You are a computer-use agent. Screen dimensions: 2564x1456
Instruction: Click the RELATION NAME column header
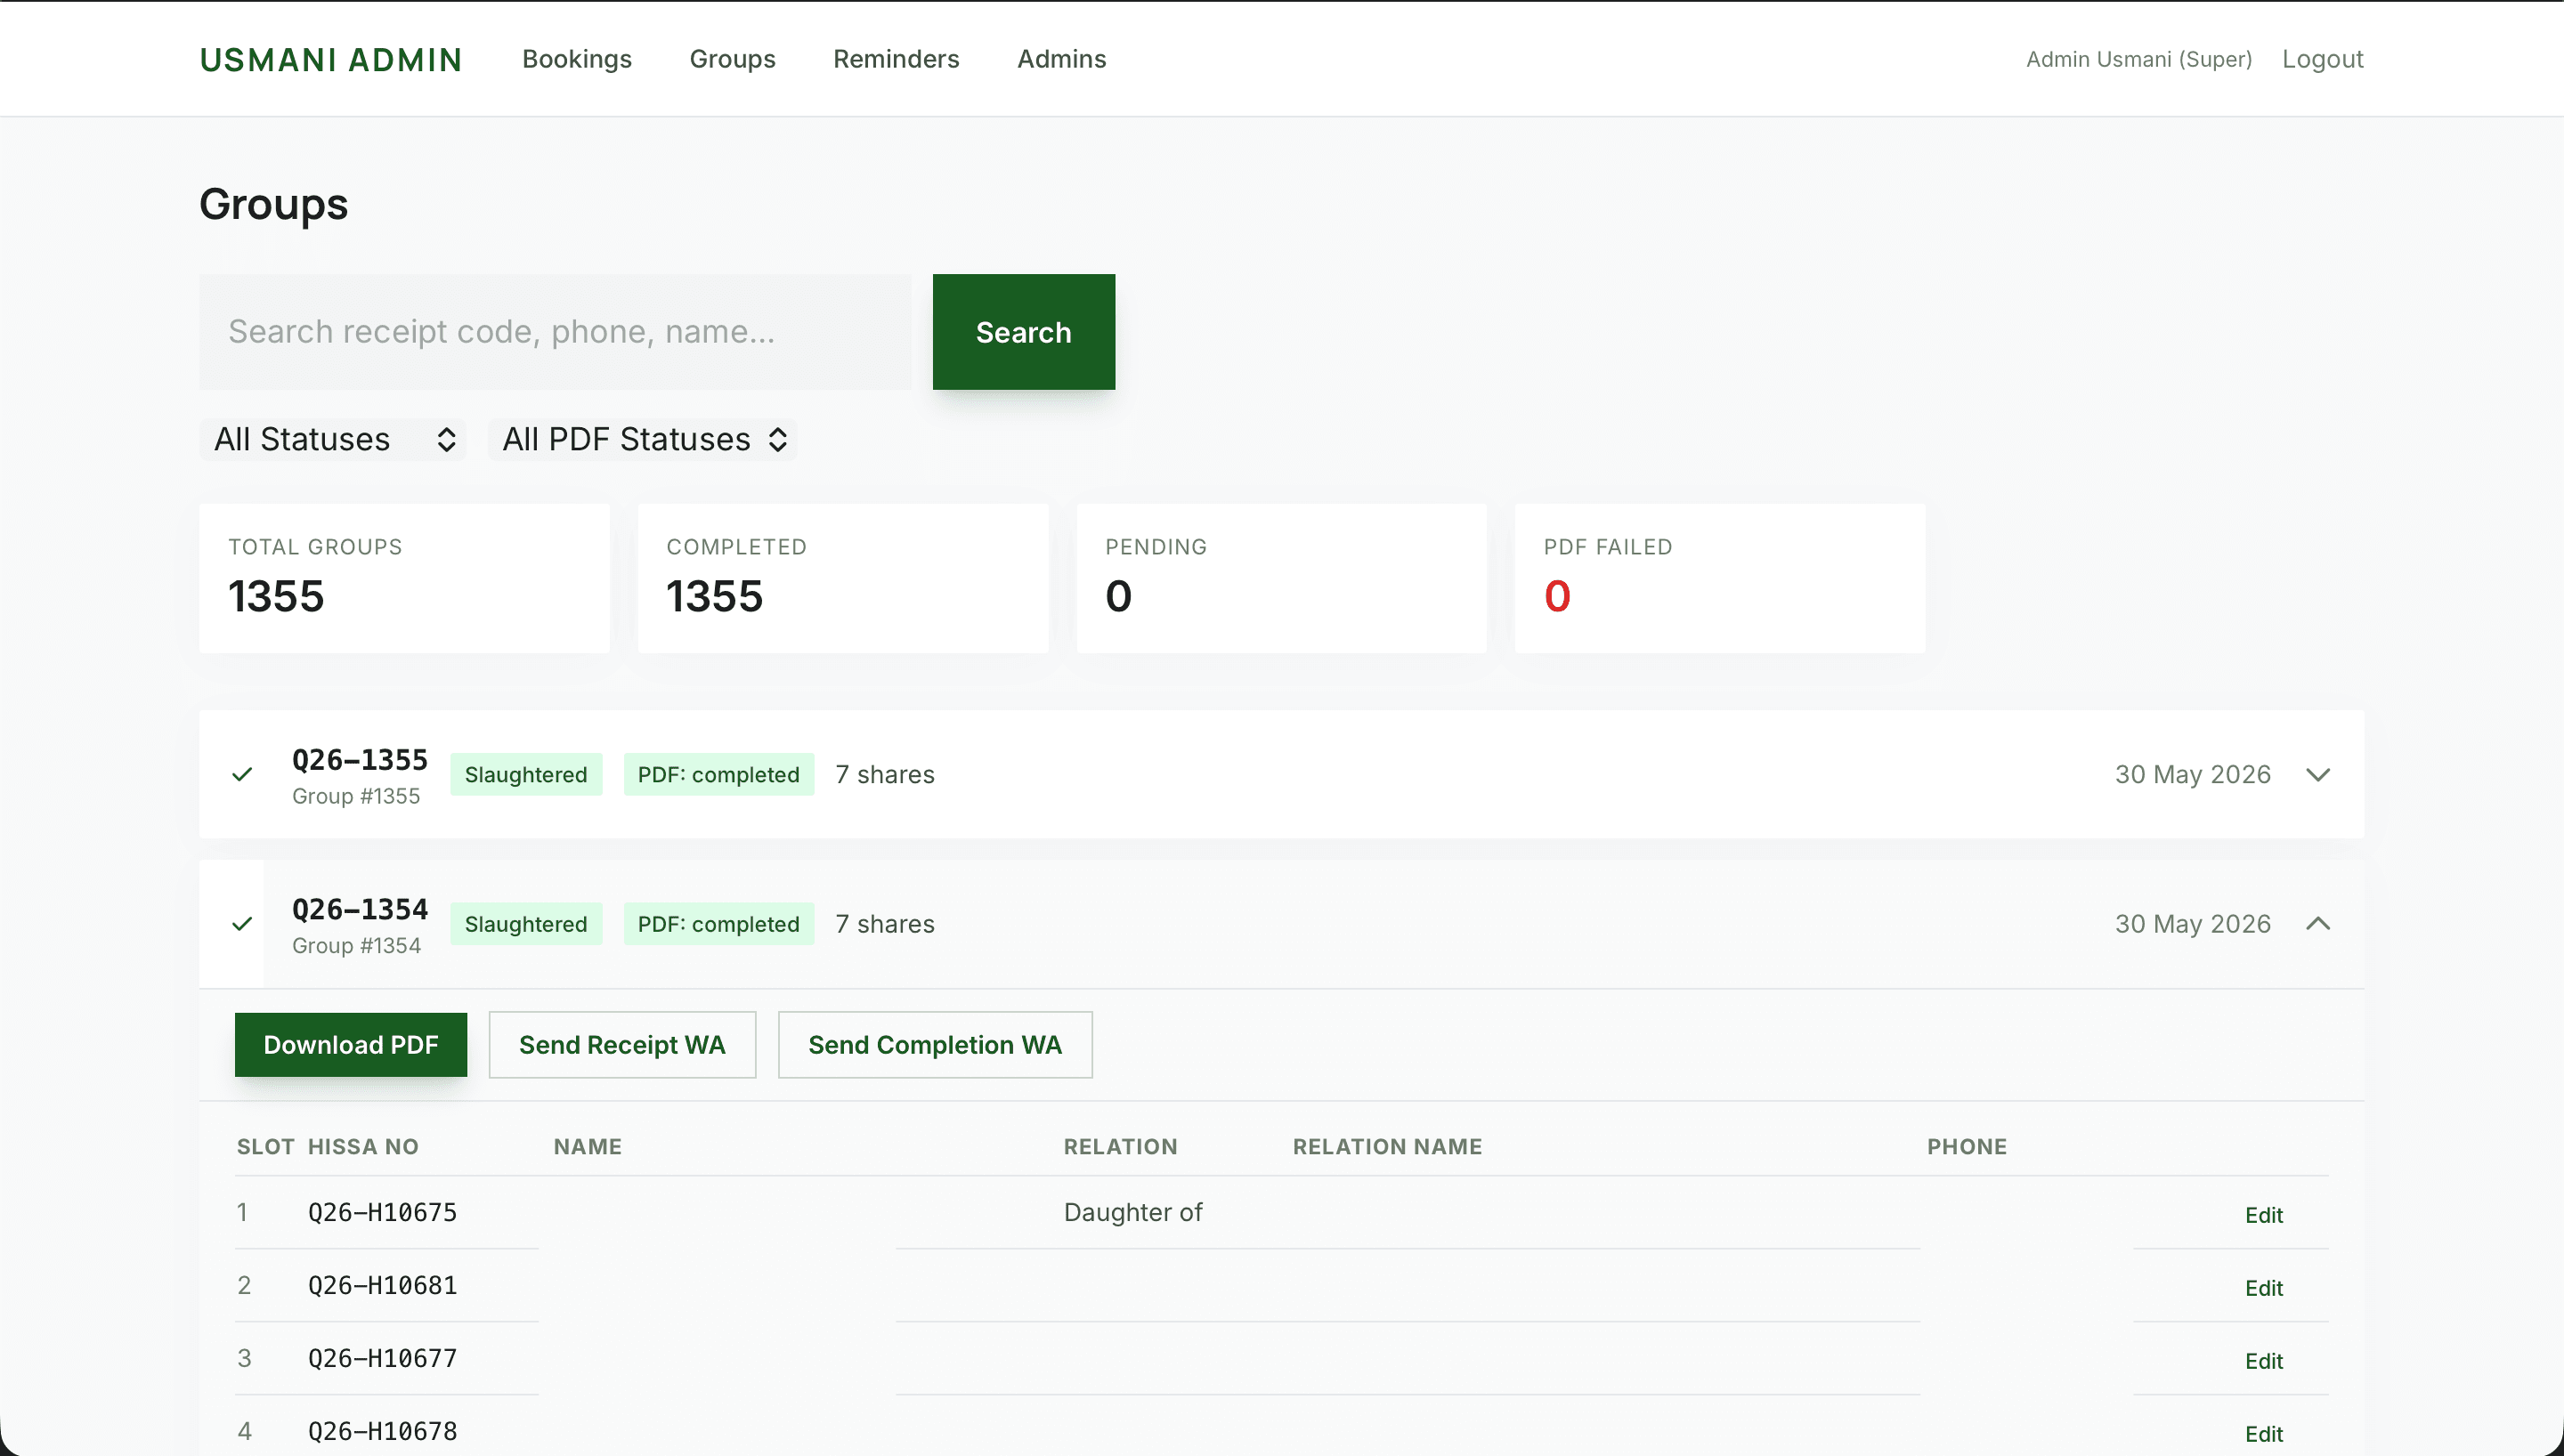tap(1387, 1147)
